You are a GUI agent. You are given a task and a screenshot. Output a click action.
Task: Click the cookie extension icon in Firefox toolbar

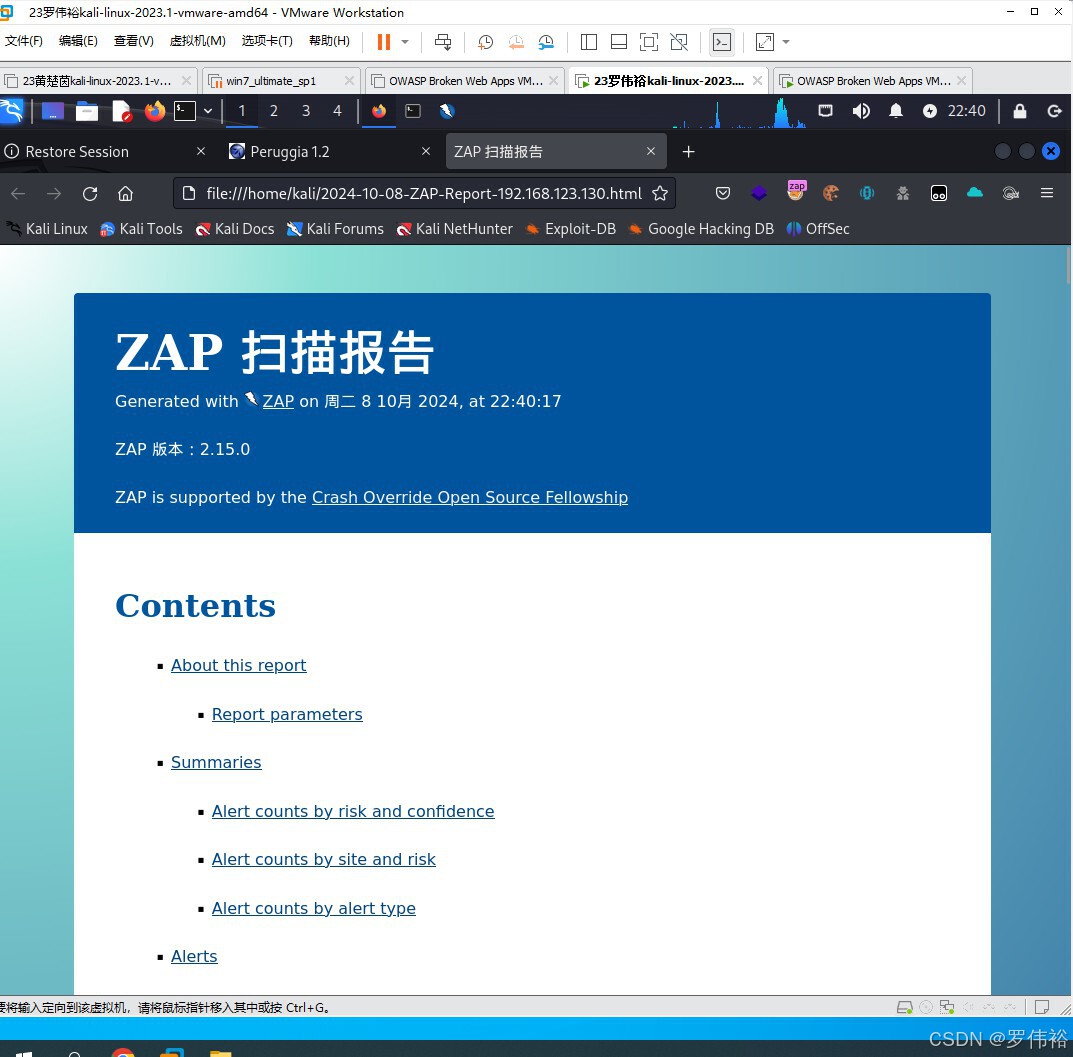click(x=831, y=194)
